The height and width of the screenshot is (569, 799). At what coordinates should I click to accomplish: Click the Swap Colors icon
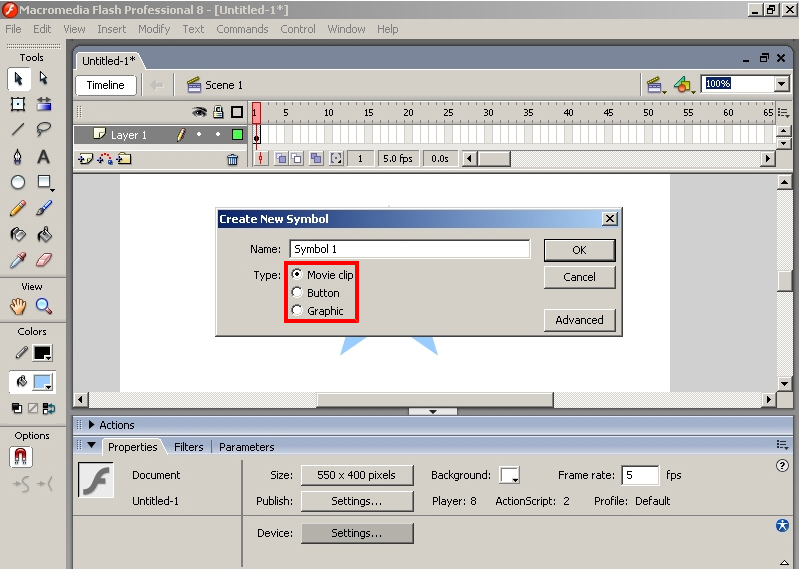(x=49, y=408)
